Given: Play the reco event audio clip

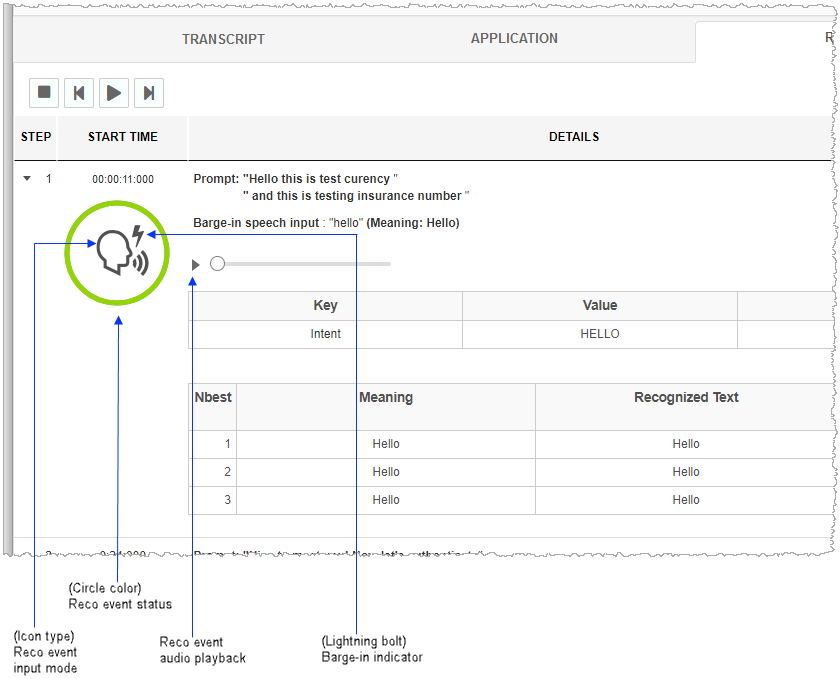Looking at the screenshot, I should point(196,264).
